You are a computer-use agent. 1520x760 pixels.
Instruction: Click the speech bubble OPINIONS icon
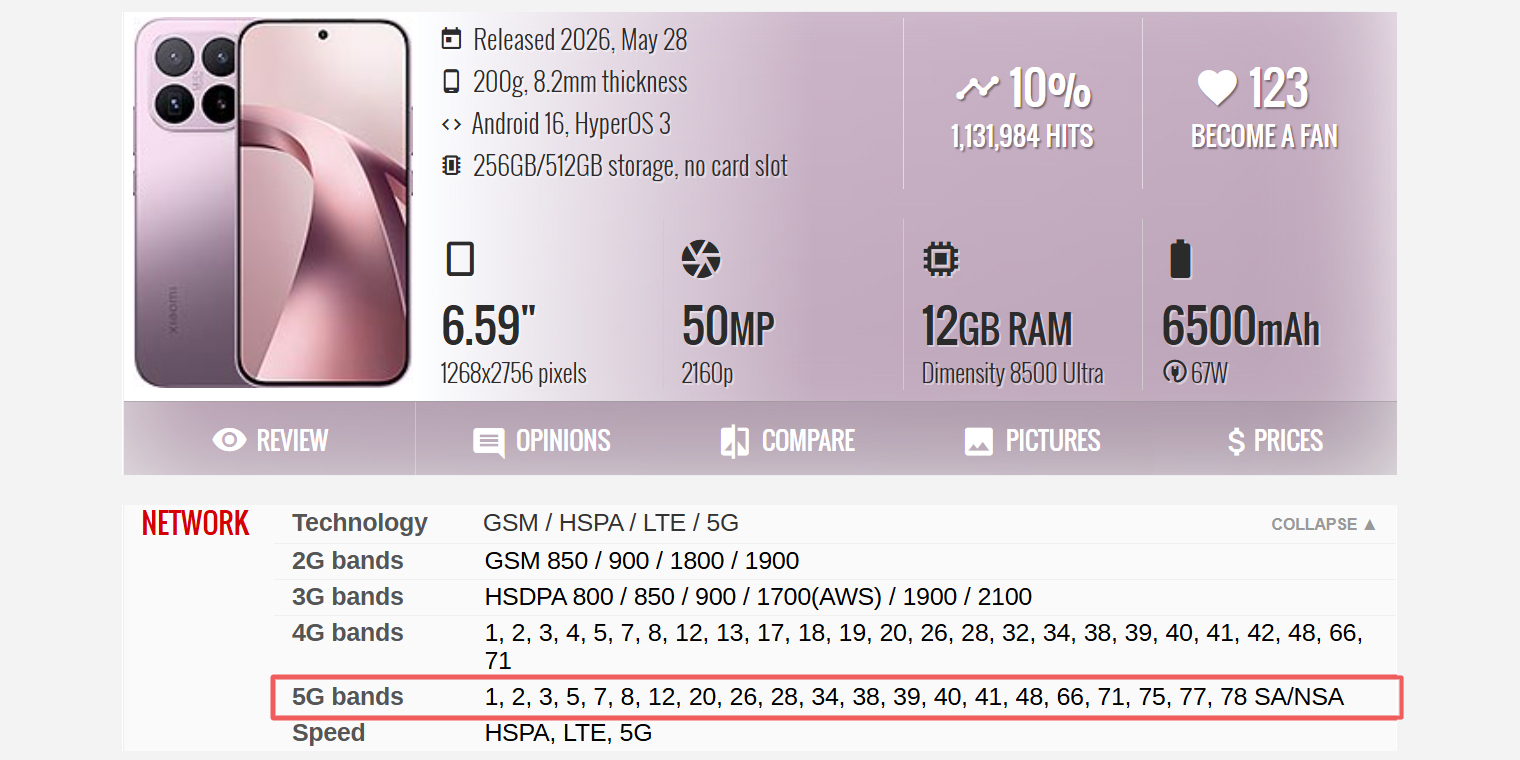pos(489,442)
